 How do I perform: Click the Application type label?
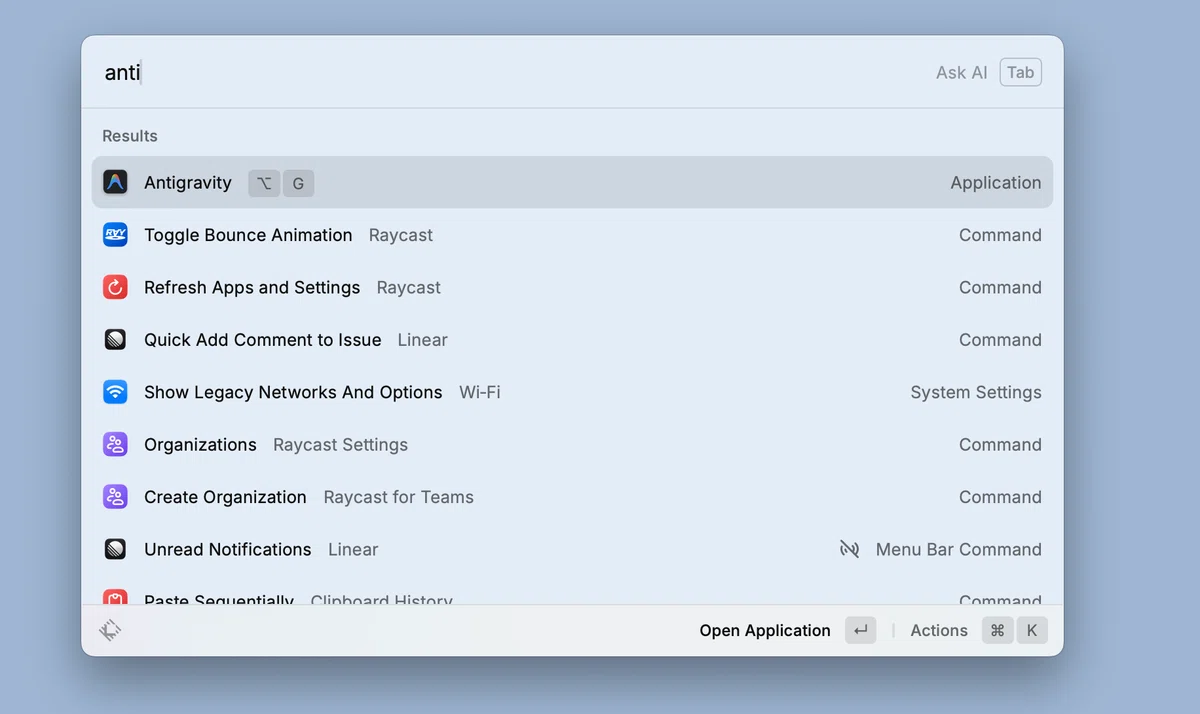tap(996, 182)
